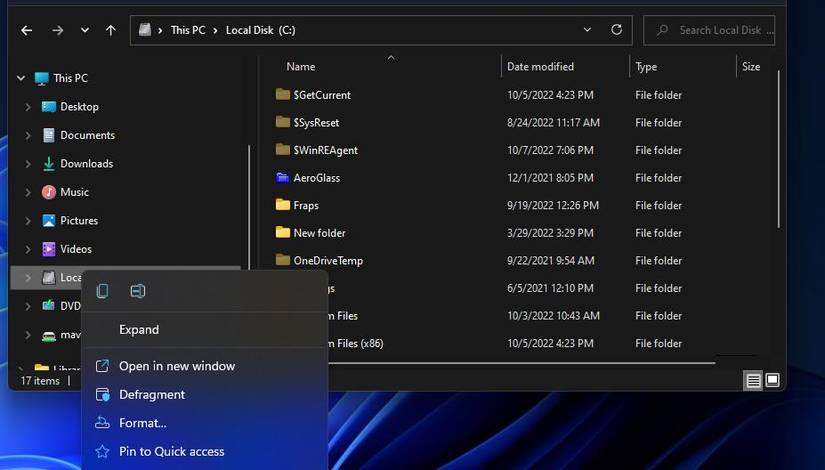Click the Copy icon in context menu
The width and height of the screenshot is (825, 470).
(x=103, y=291)
